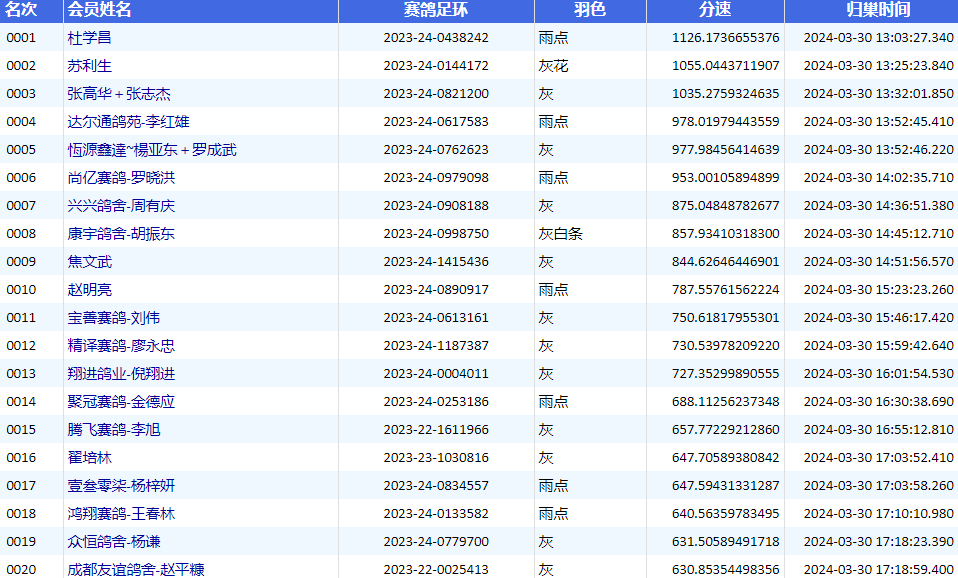958x578 pixels.
Task: Click member name 尚亿赛鸽-罗晓洪
Action: click(x=121, y=178)
